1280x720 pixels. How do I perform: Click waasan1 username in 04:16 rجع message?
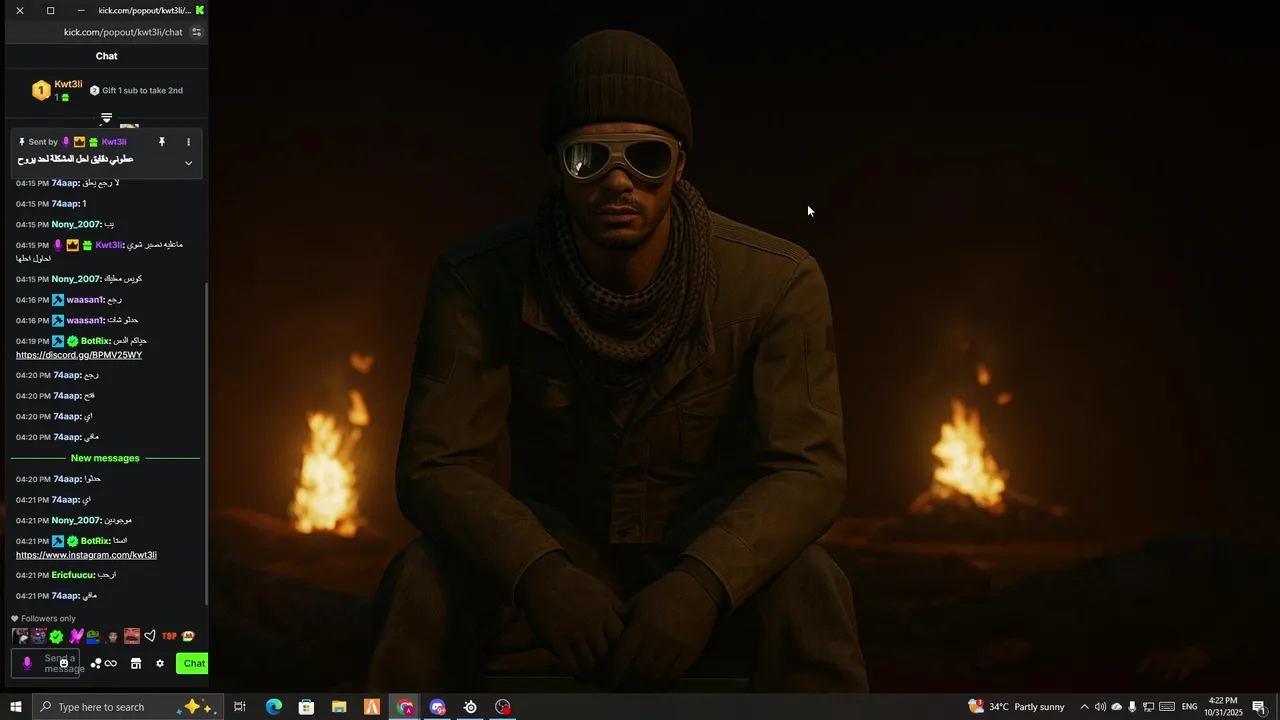coord(85,300)
